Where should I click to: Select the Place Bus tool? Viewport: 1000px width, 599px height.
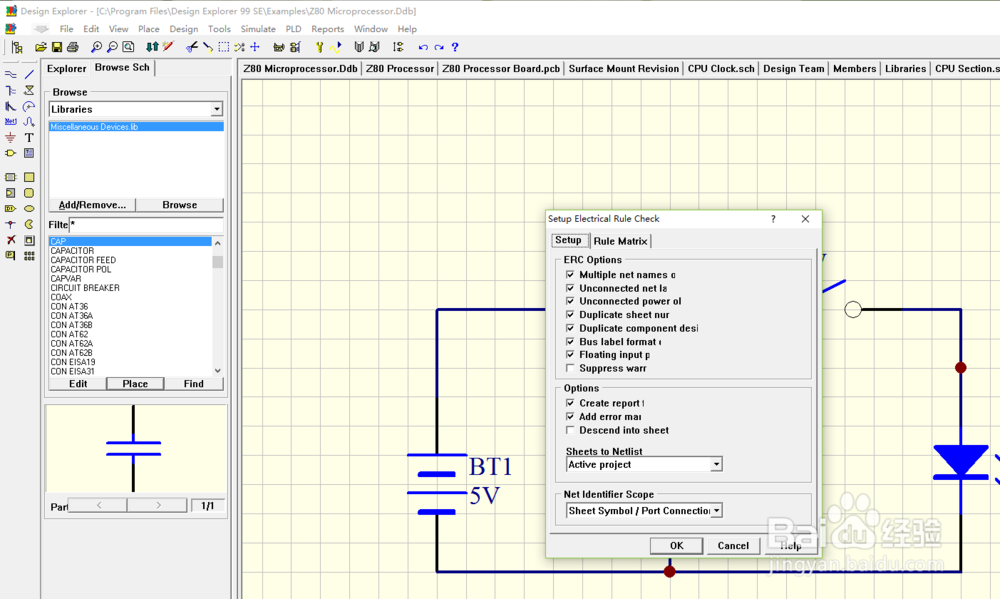[11, 91]
